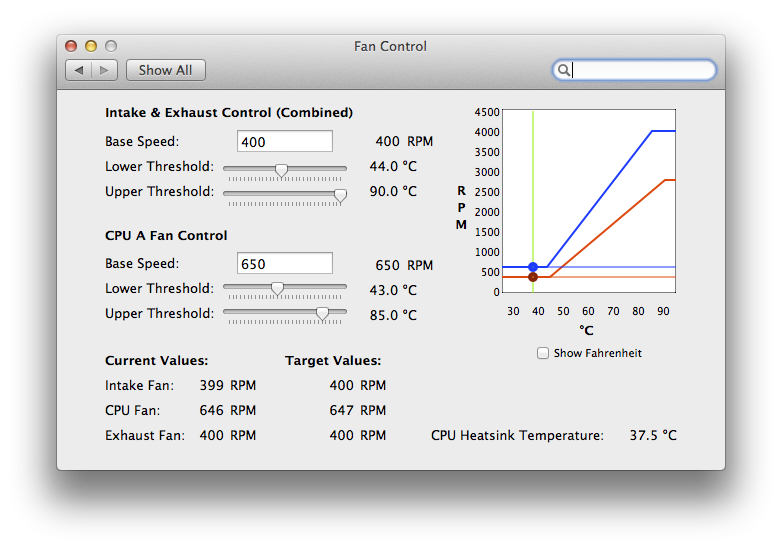Click the Show All button

tap(166, 70)
